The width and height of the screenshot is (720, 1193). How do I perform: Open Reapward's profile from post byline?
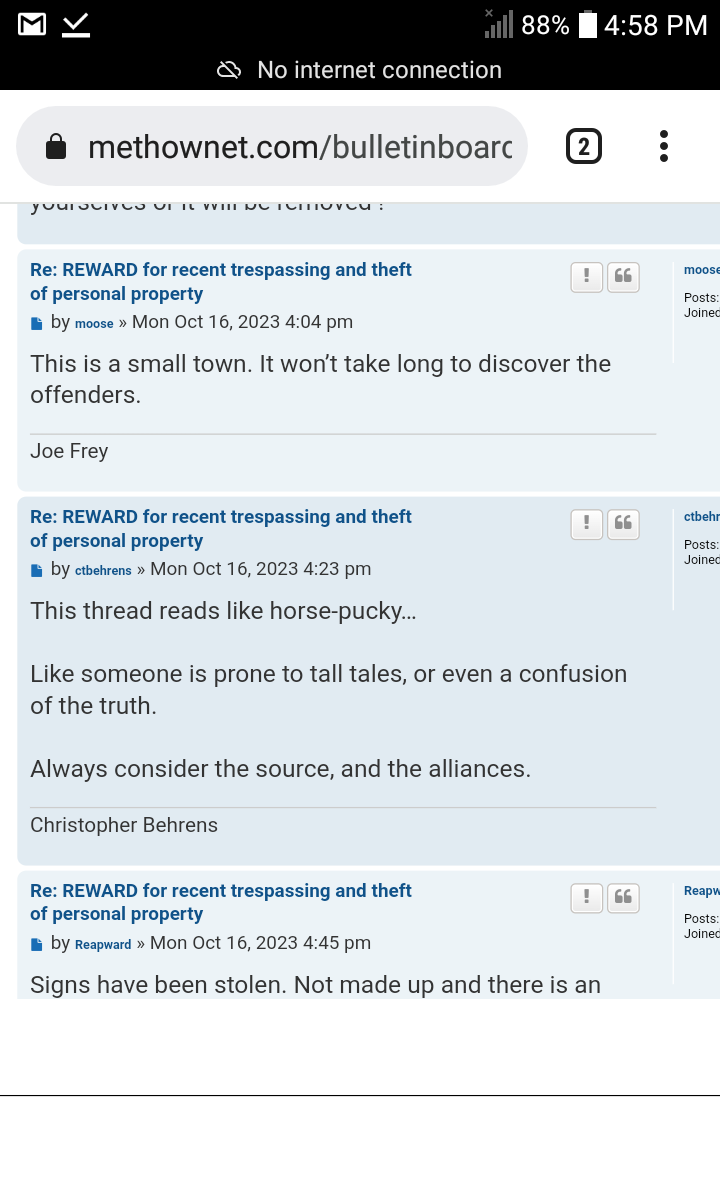[x=103, y=944]
